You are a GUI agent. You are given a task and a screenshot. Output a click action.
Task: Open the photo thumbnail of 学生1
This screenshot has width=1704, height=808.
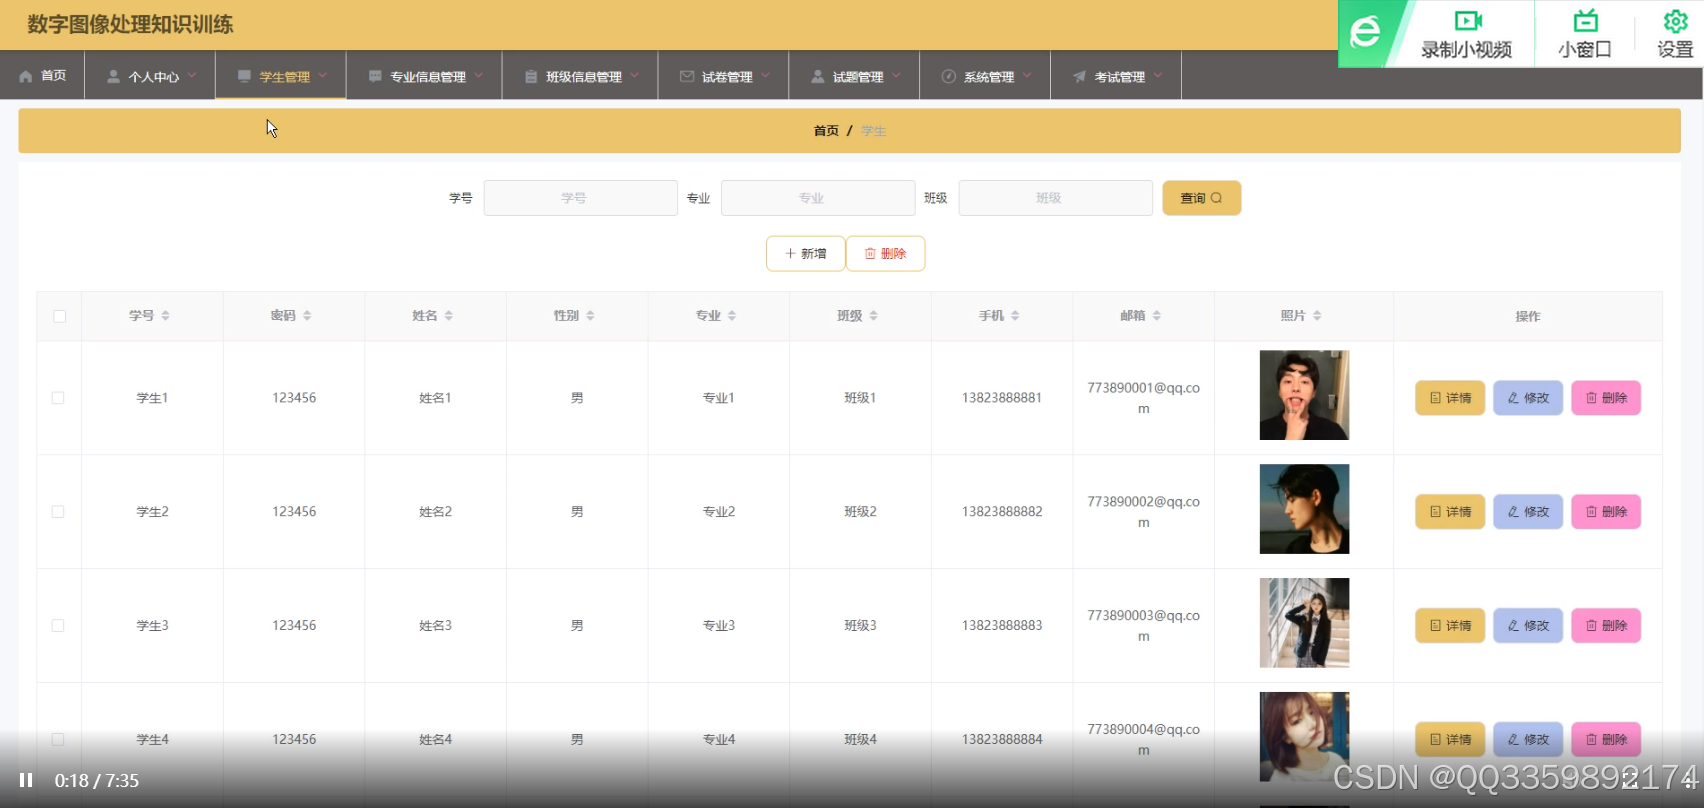tap(1304, 395)
